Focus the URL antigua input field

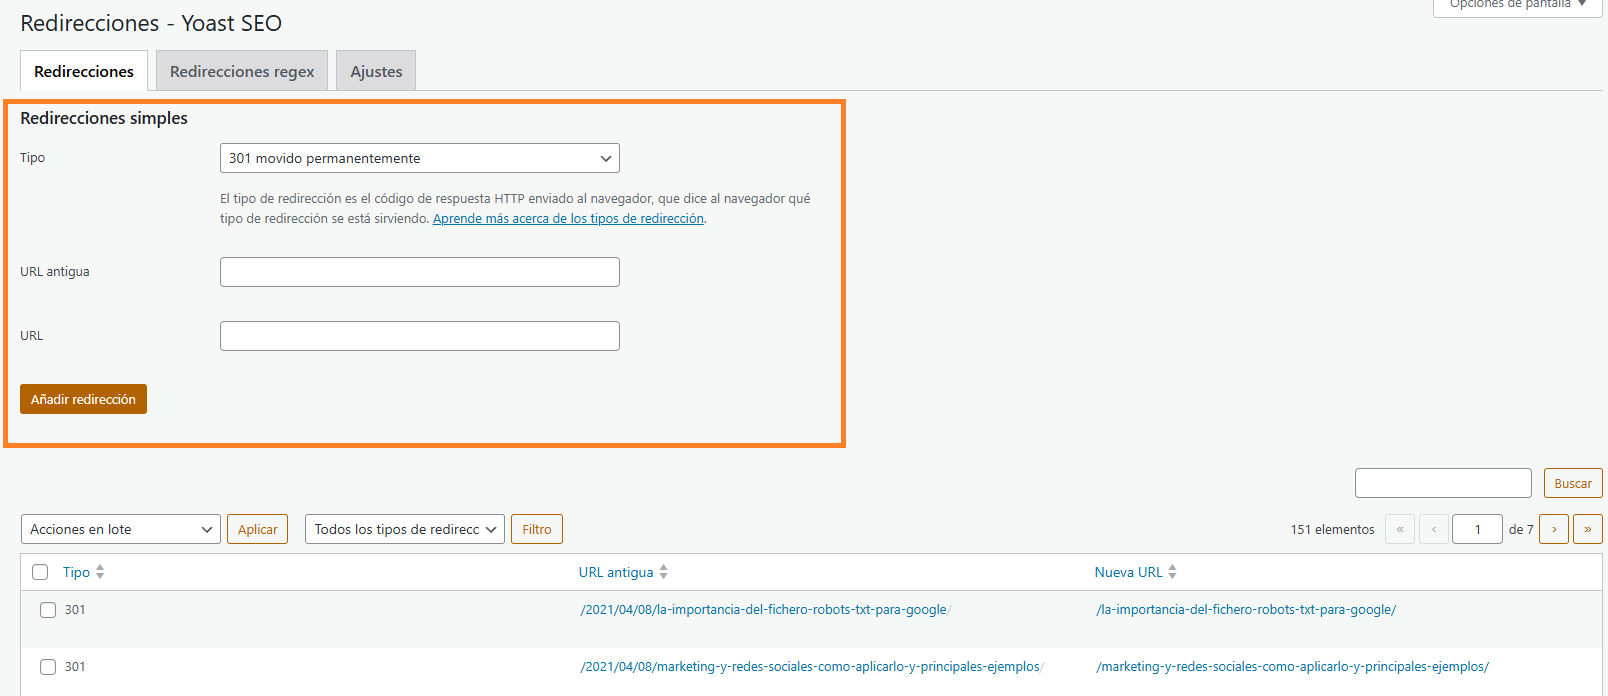(x=420, y=272)
